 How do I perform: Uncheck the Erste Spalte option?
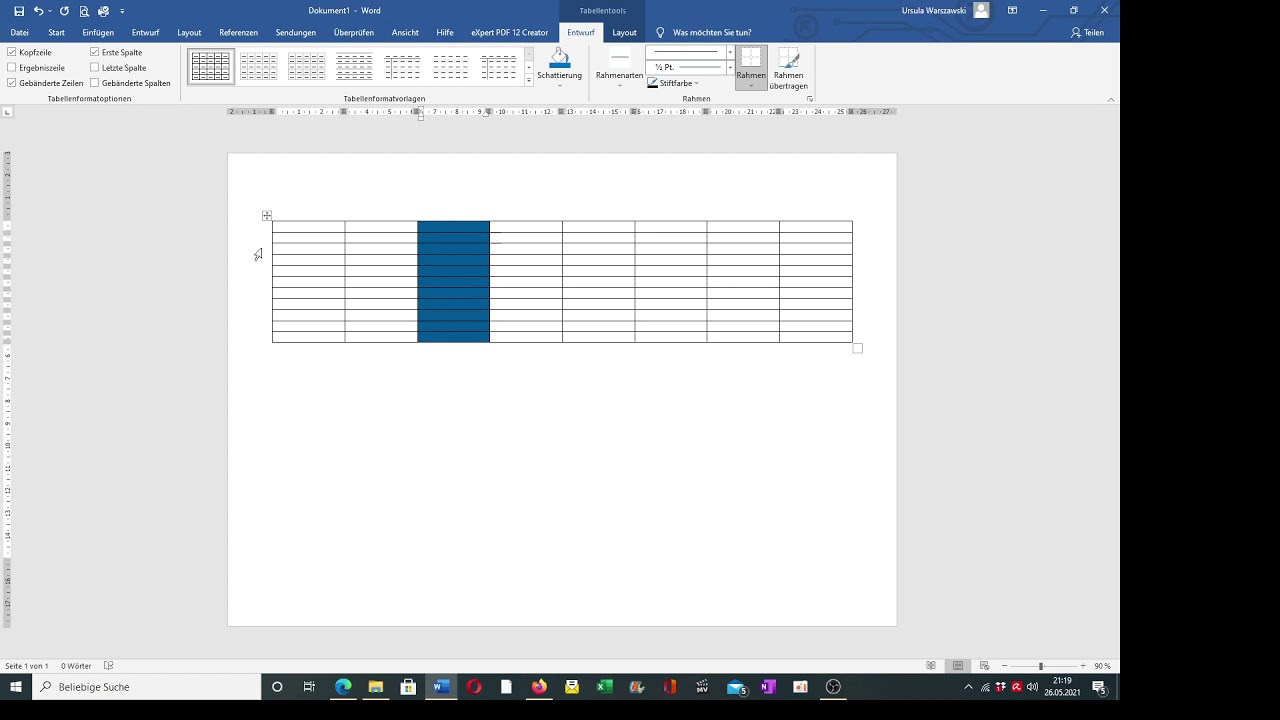(95, 52)
